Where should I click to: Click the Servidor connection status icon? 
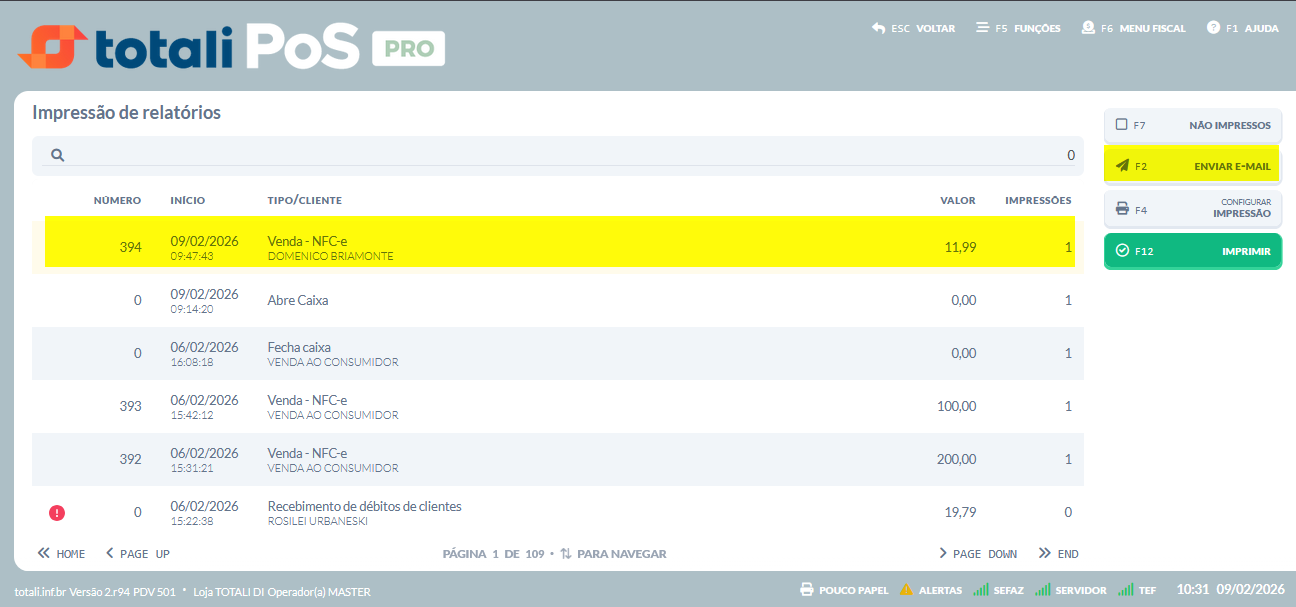pyautogui.click(x=1043, y=590)
